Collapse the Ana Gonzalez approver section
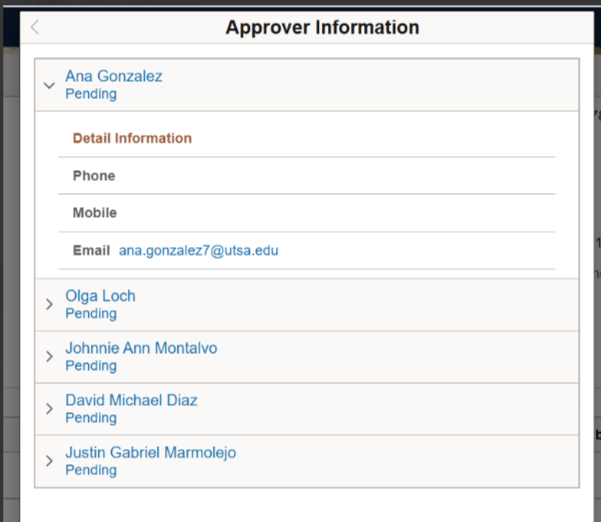 point(49,85)
